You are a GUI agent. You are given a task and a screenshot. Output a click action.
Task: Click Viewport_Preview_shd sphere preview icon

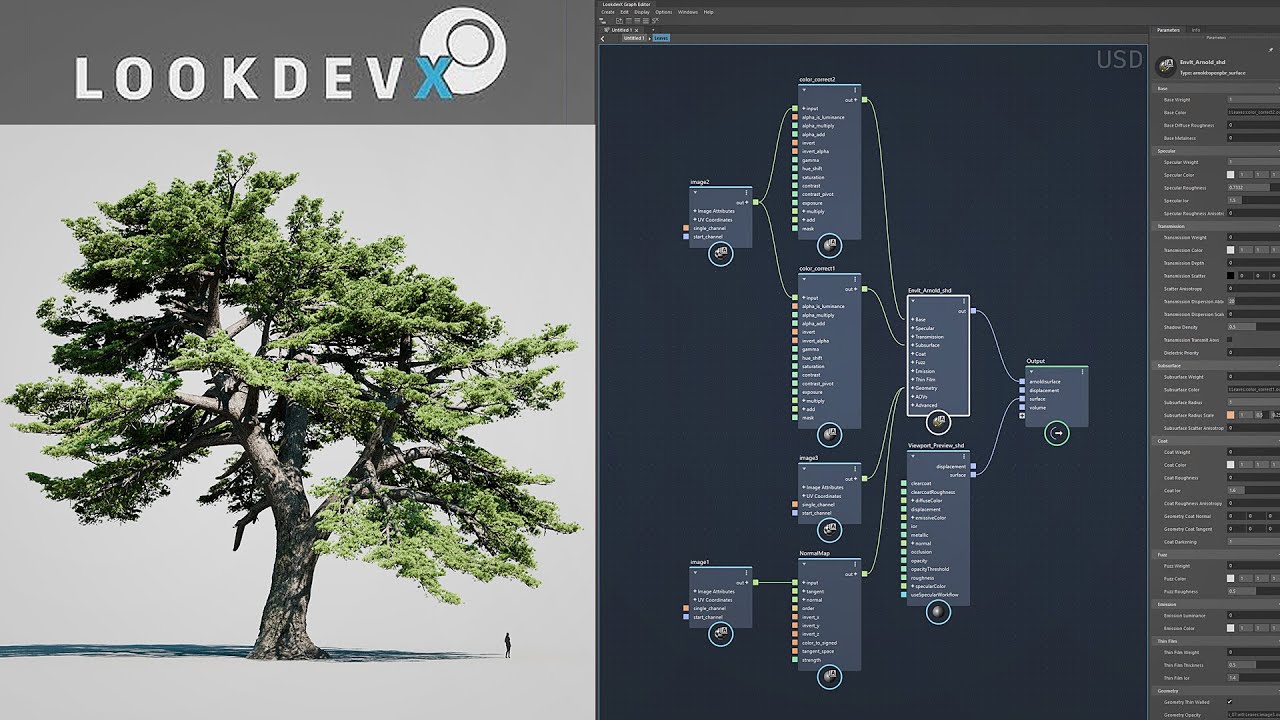tap(938, 612)
